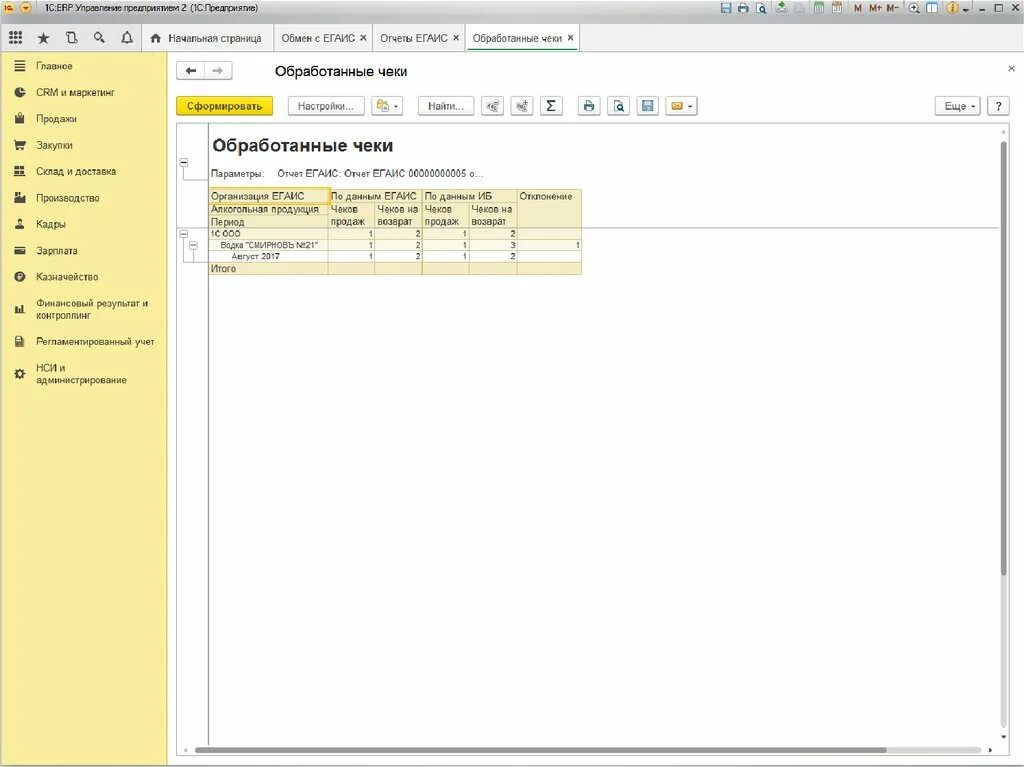The height and width of the screenshot is (767, 1024).
Task: Open the Кадры section
Action: tap(50, 224)
